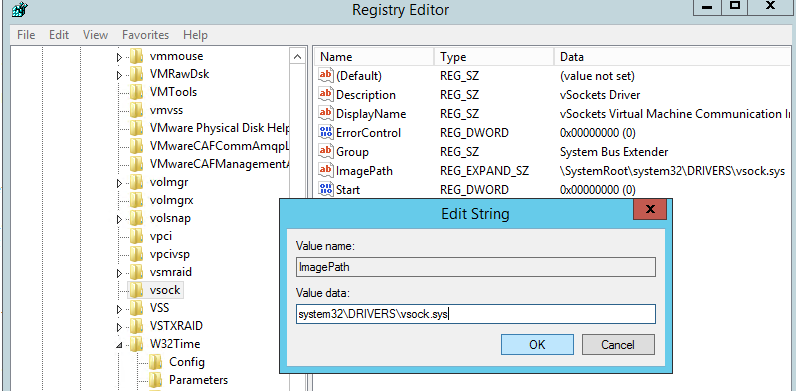Select the \SystemRoot\system32\DRIVERS\vsock.sys data cell
This screenshot has height=391, width=796.
[672, 171]
